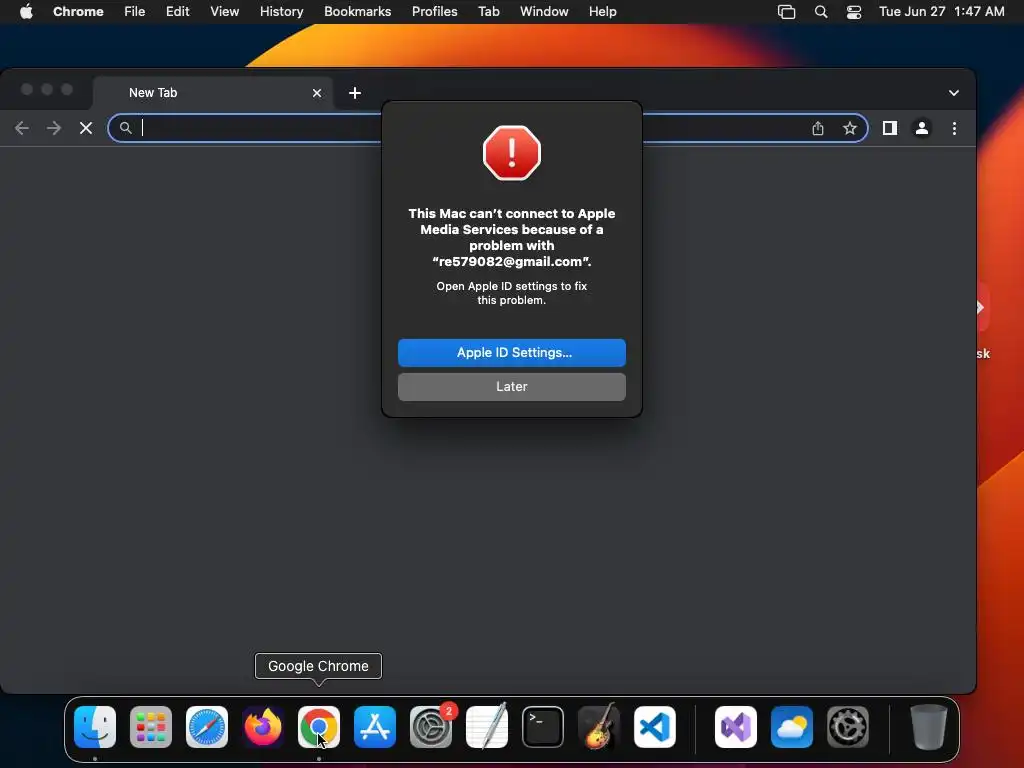This screenshot has height=768, width=1024.
Task: Open TextEdit from the Dock
Action: click(x=487, y=727)
